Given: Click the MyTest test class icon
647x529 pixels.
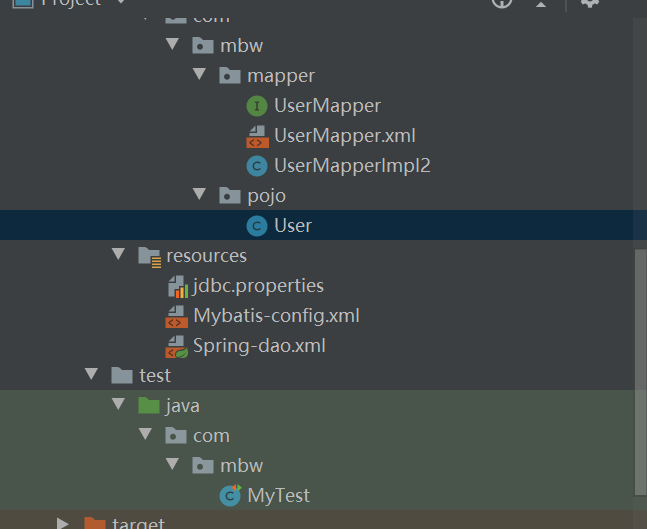Looking at the screenshot, I should 230,495.
